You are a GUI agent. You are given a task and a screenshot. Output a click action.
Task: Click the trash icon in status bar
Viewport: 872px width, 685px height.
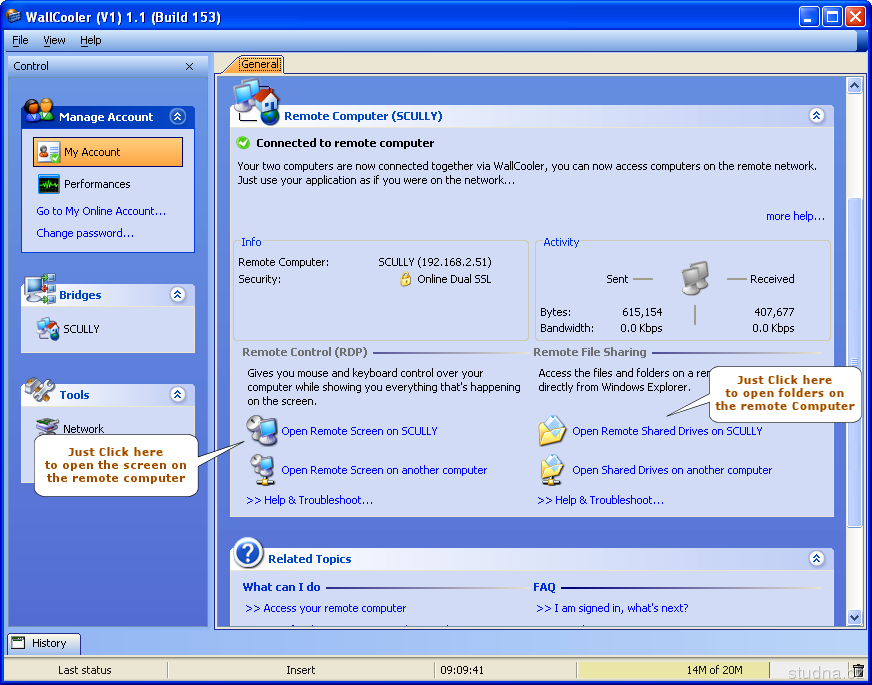pyautogui.click(x=857, y=670)
